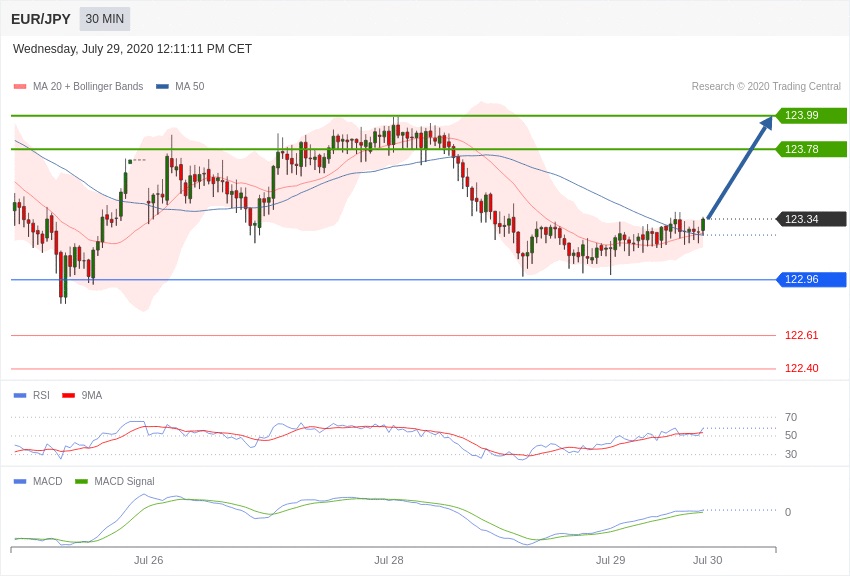Click the MACD Signal legend label
Viewport: 850px width, 576px height.
pyautogui.click(x=124, y=481)
